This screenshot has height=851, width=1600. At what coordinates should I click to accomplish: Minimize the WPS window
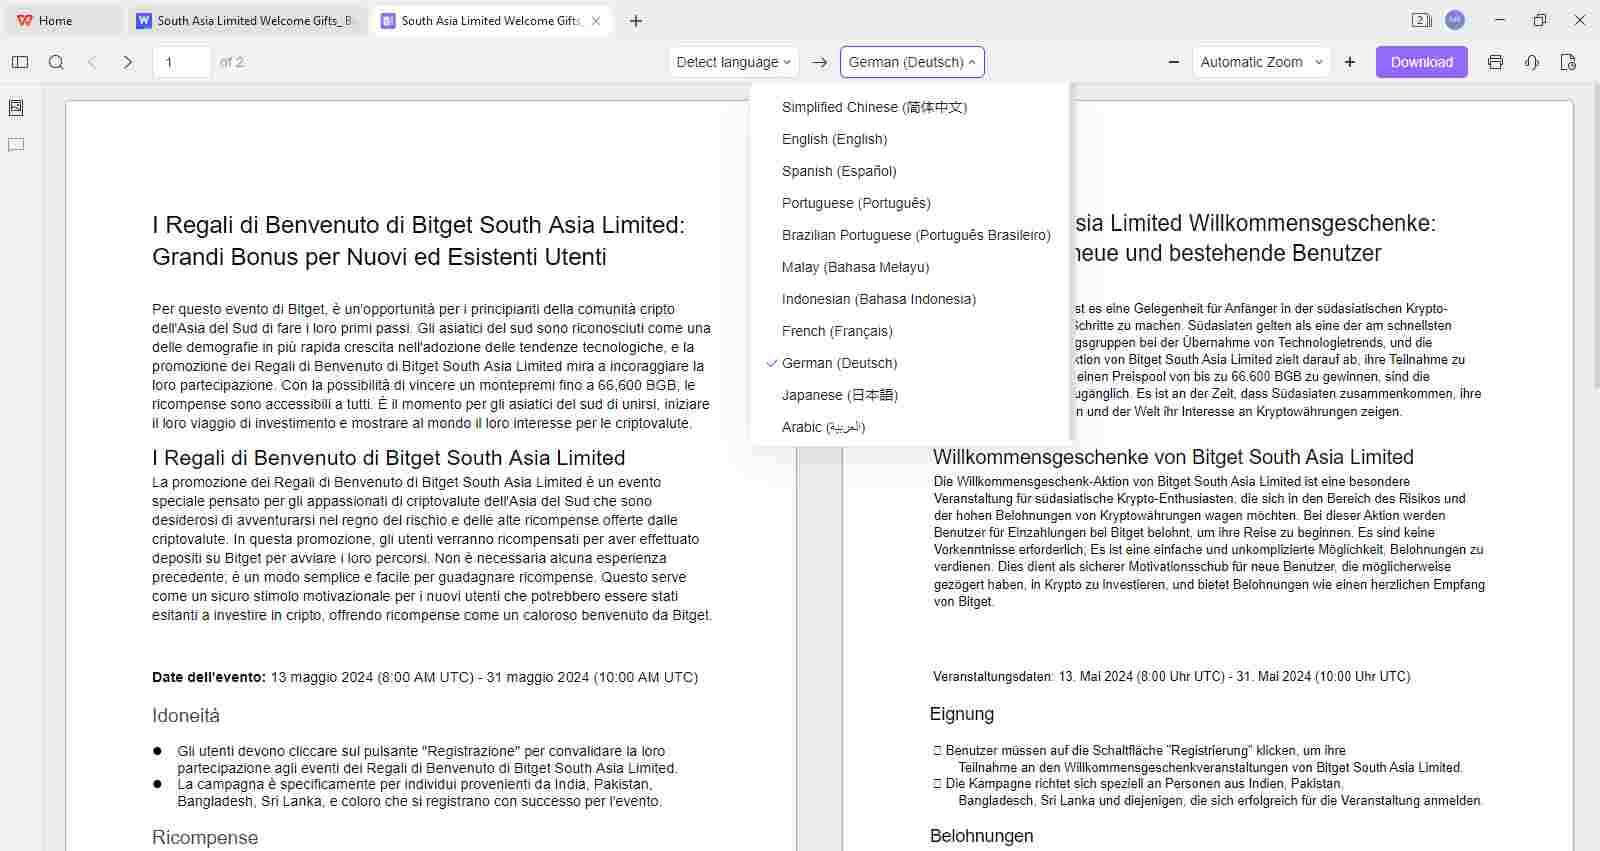1499,20
